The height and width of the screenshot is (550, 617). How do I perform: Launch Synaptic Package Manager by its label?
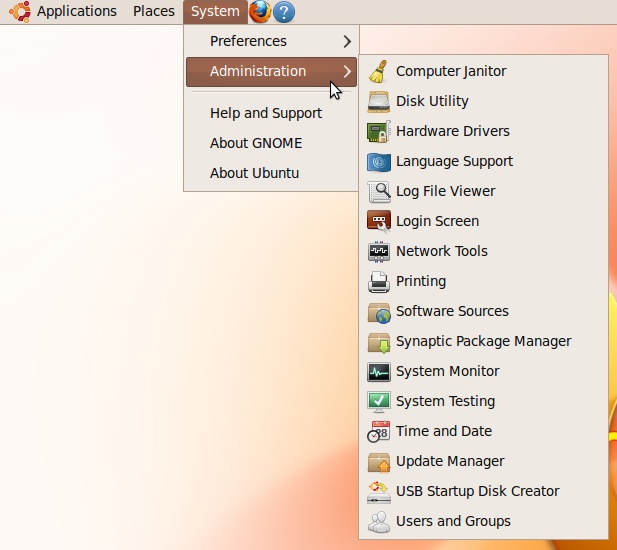[x=484, y=341]
